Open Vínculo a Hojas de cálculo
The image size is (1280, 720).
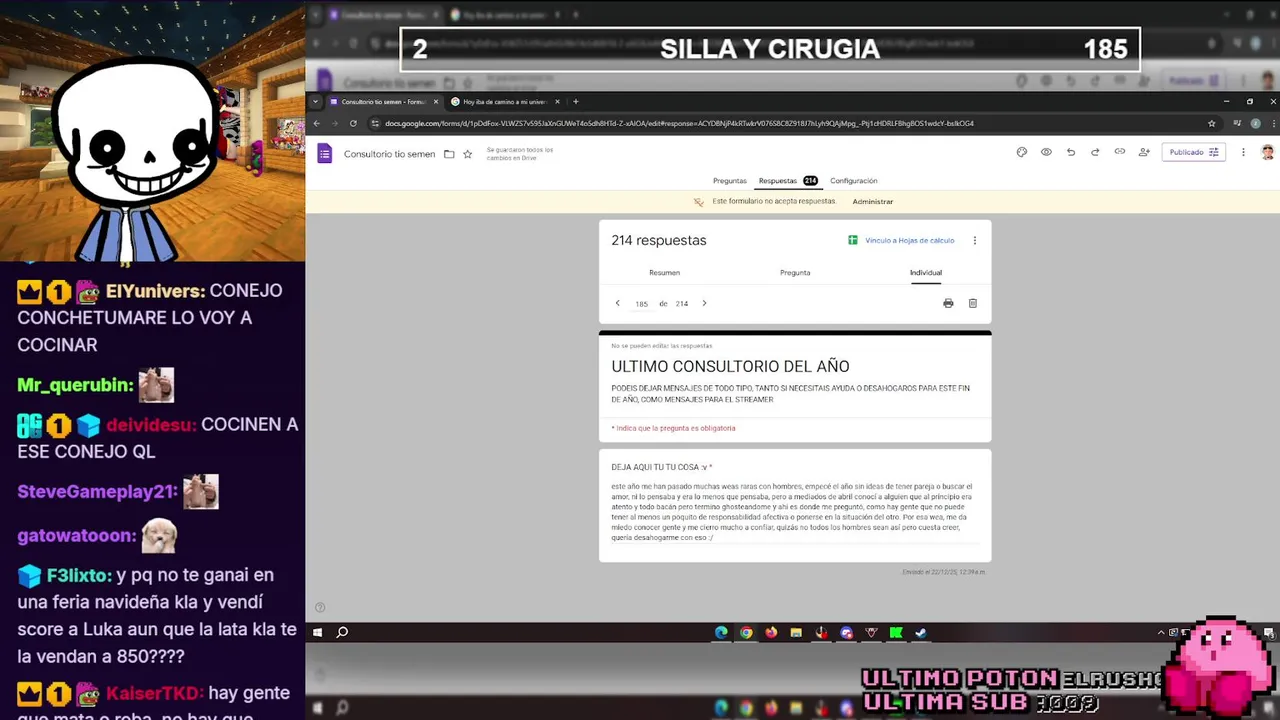click(901, 240)
